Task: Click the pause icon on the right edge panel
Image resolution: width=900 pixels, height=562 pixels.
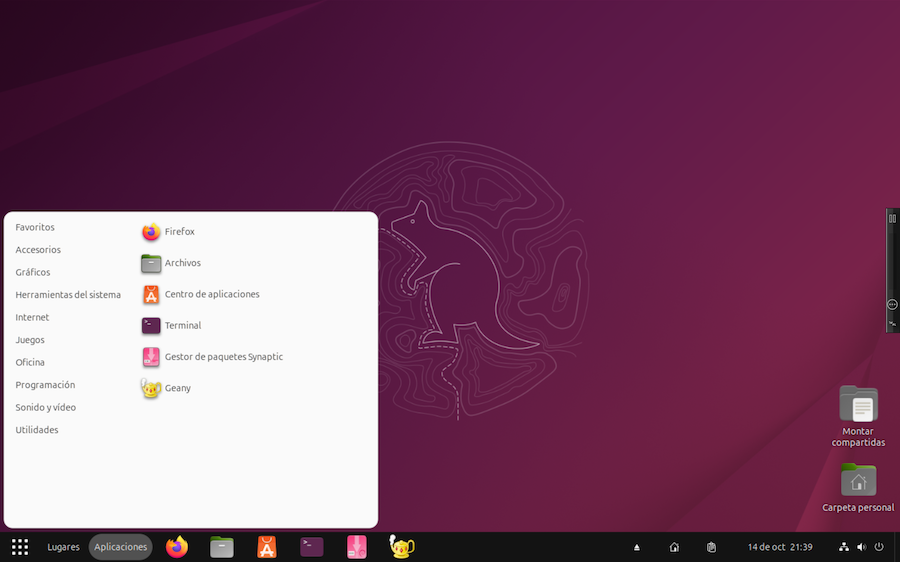Action: tap(892, 218)
